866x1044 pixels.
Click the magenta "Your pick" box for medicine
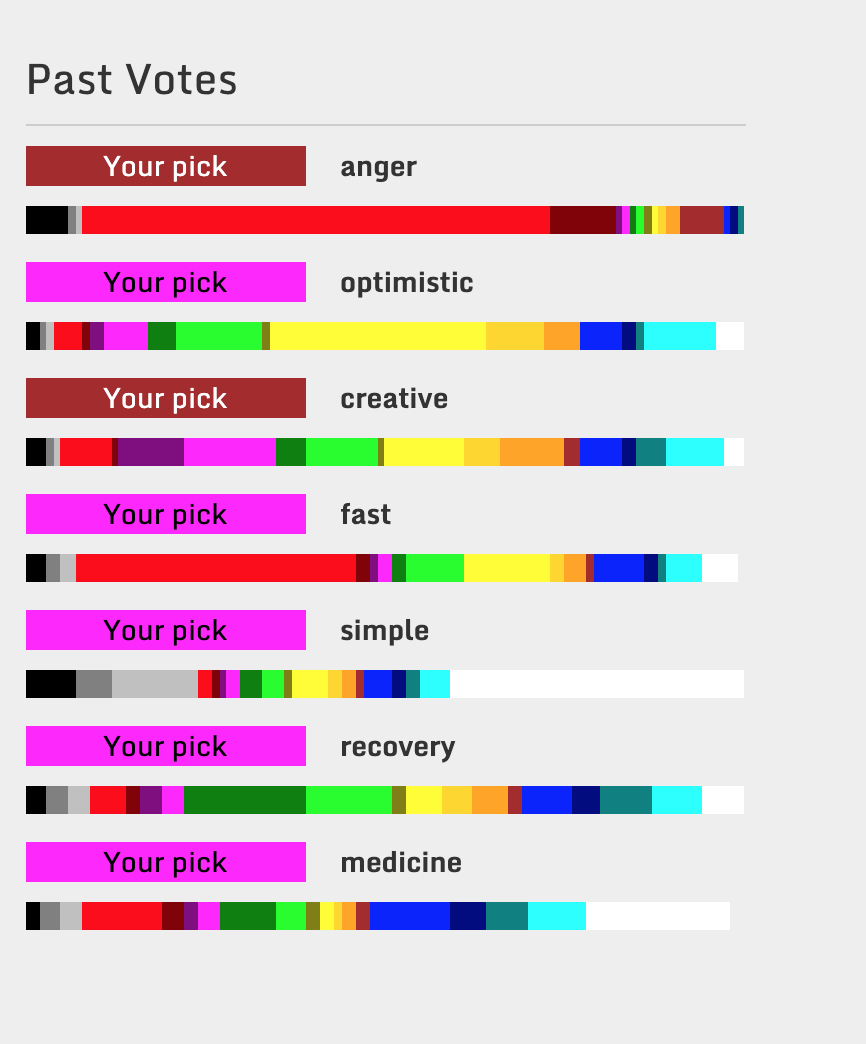(x=166, y=862)
